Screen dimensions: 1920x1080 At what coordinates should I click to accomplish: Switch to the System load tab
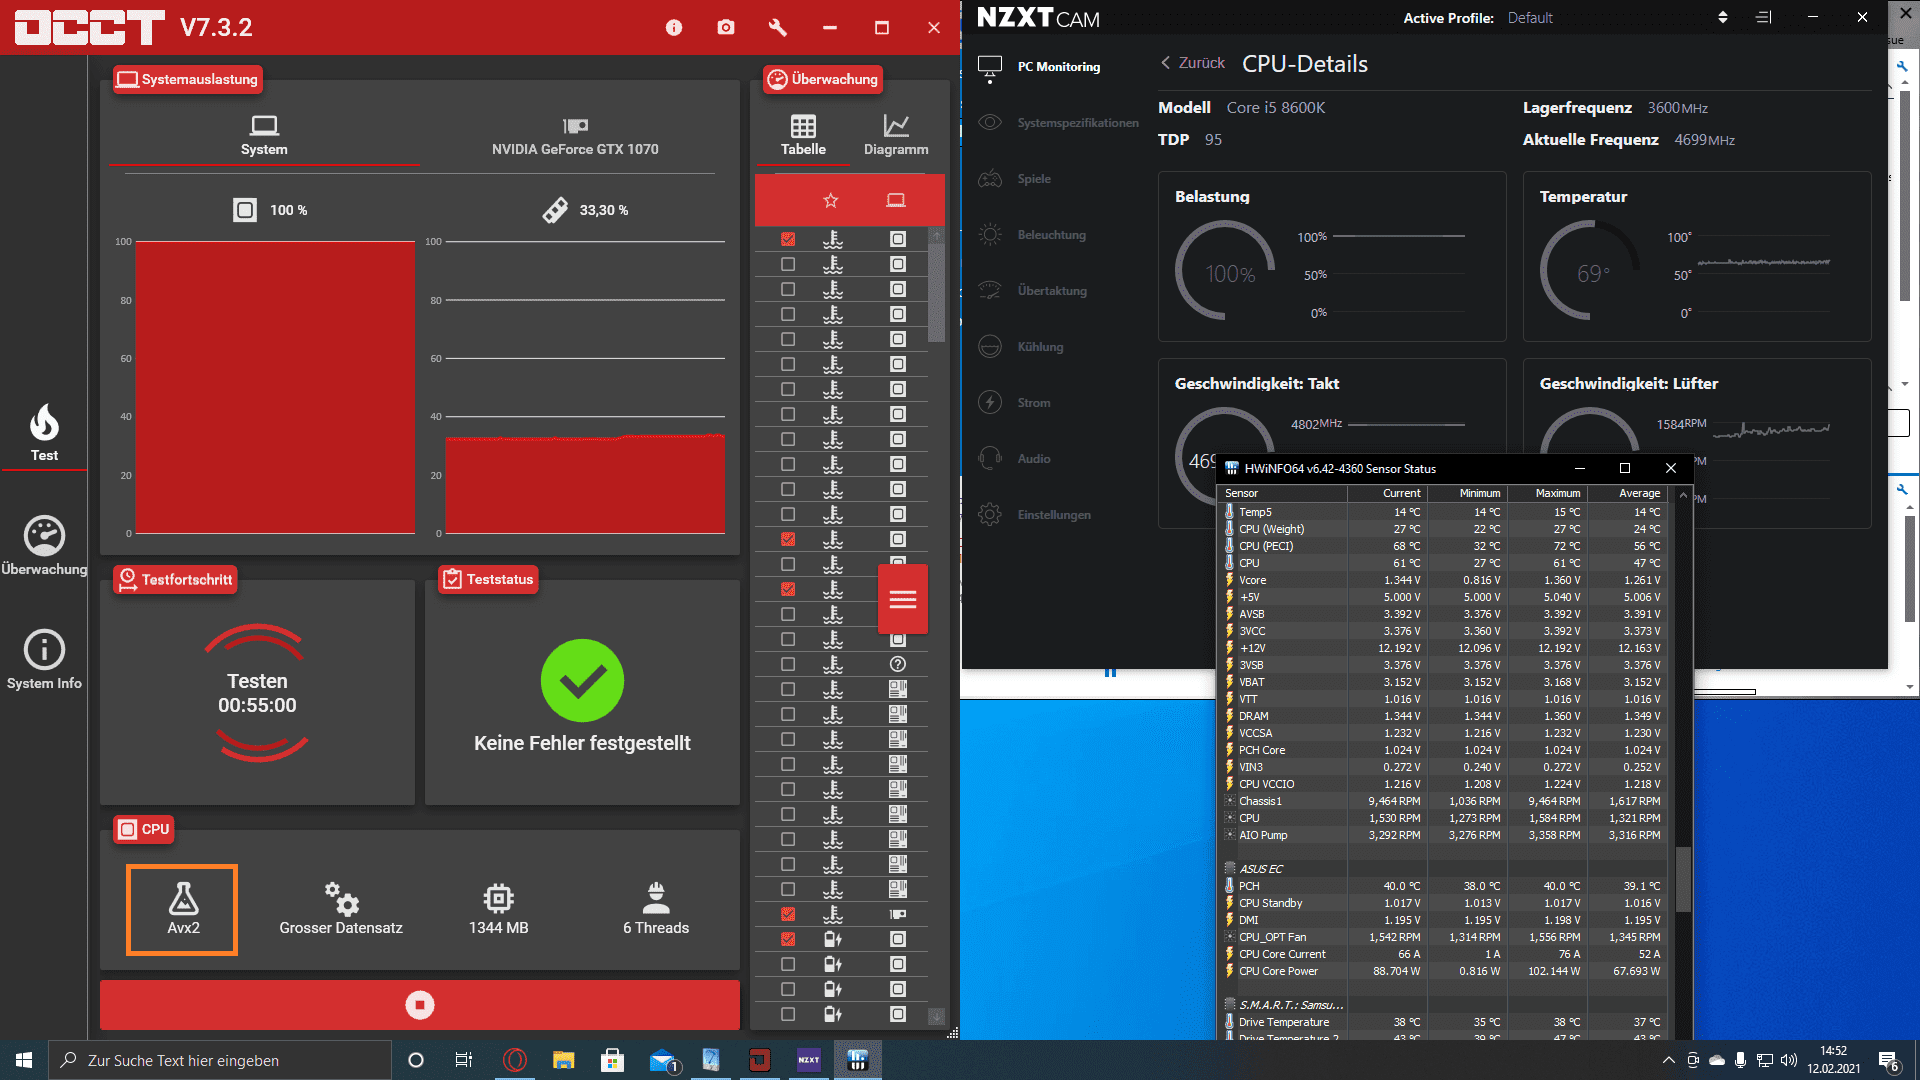tap(264, 135)
